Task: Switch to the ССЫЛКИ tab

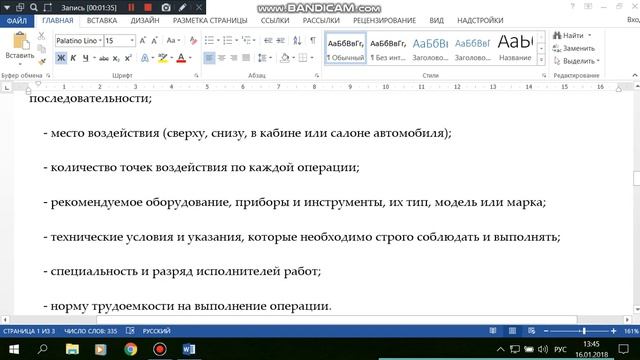Action: (275, 20)
